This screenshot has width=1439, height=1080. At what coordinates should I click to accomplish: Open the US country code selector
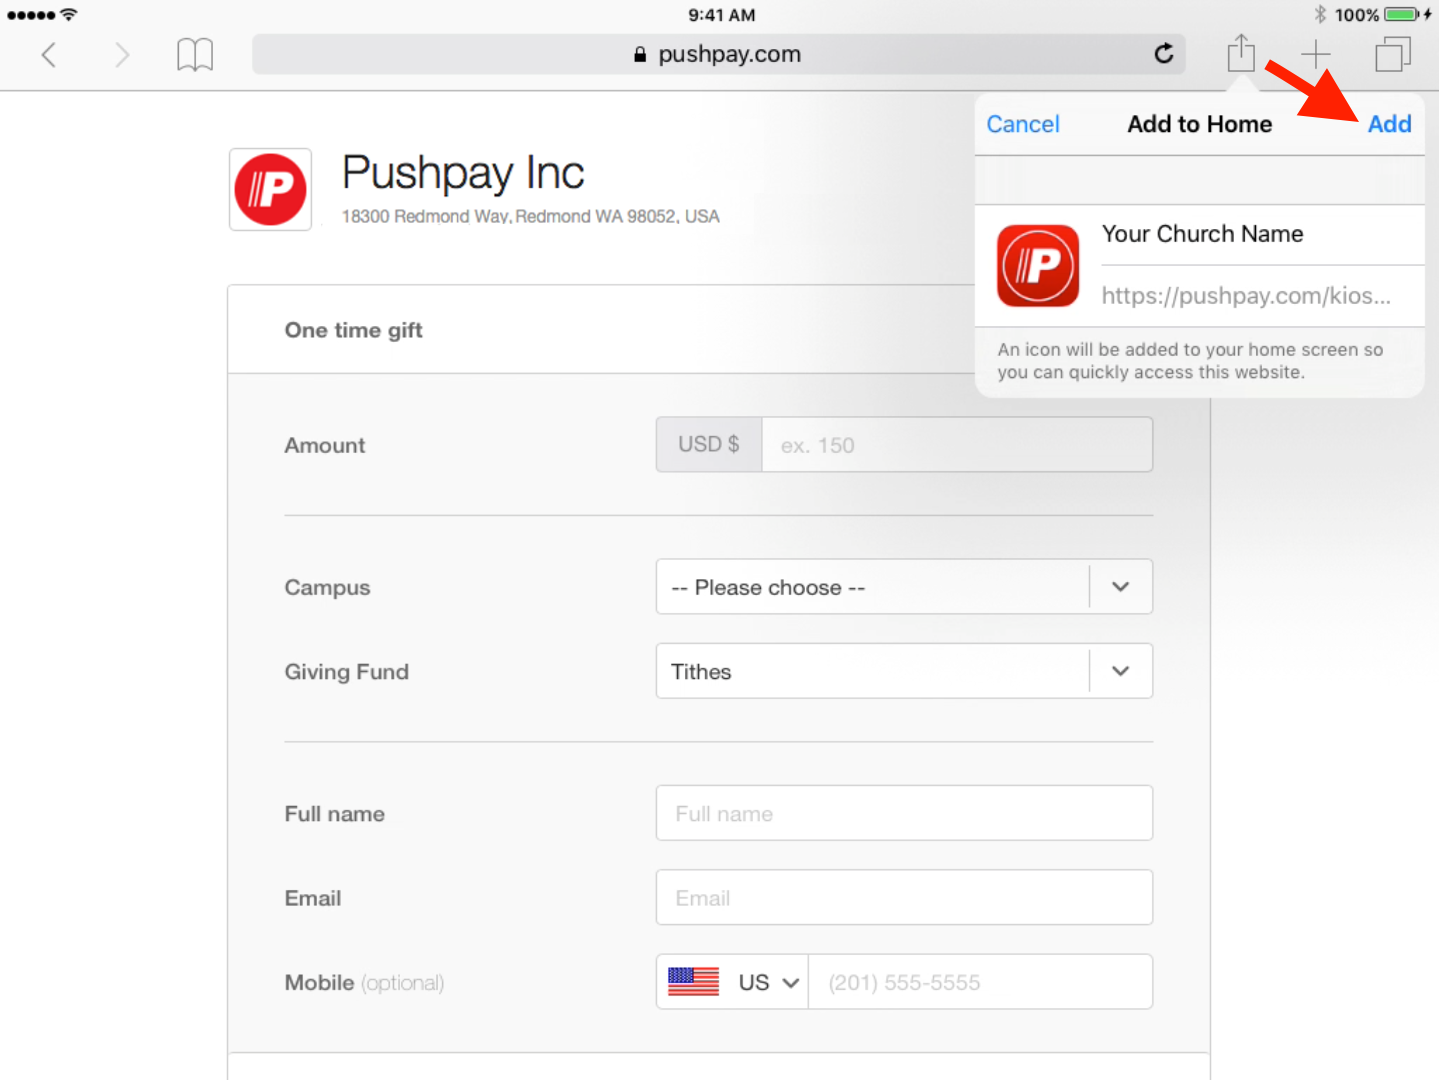coord(733,982)
